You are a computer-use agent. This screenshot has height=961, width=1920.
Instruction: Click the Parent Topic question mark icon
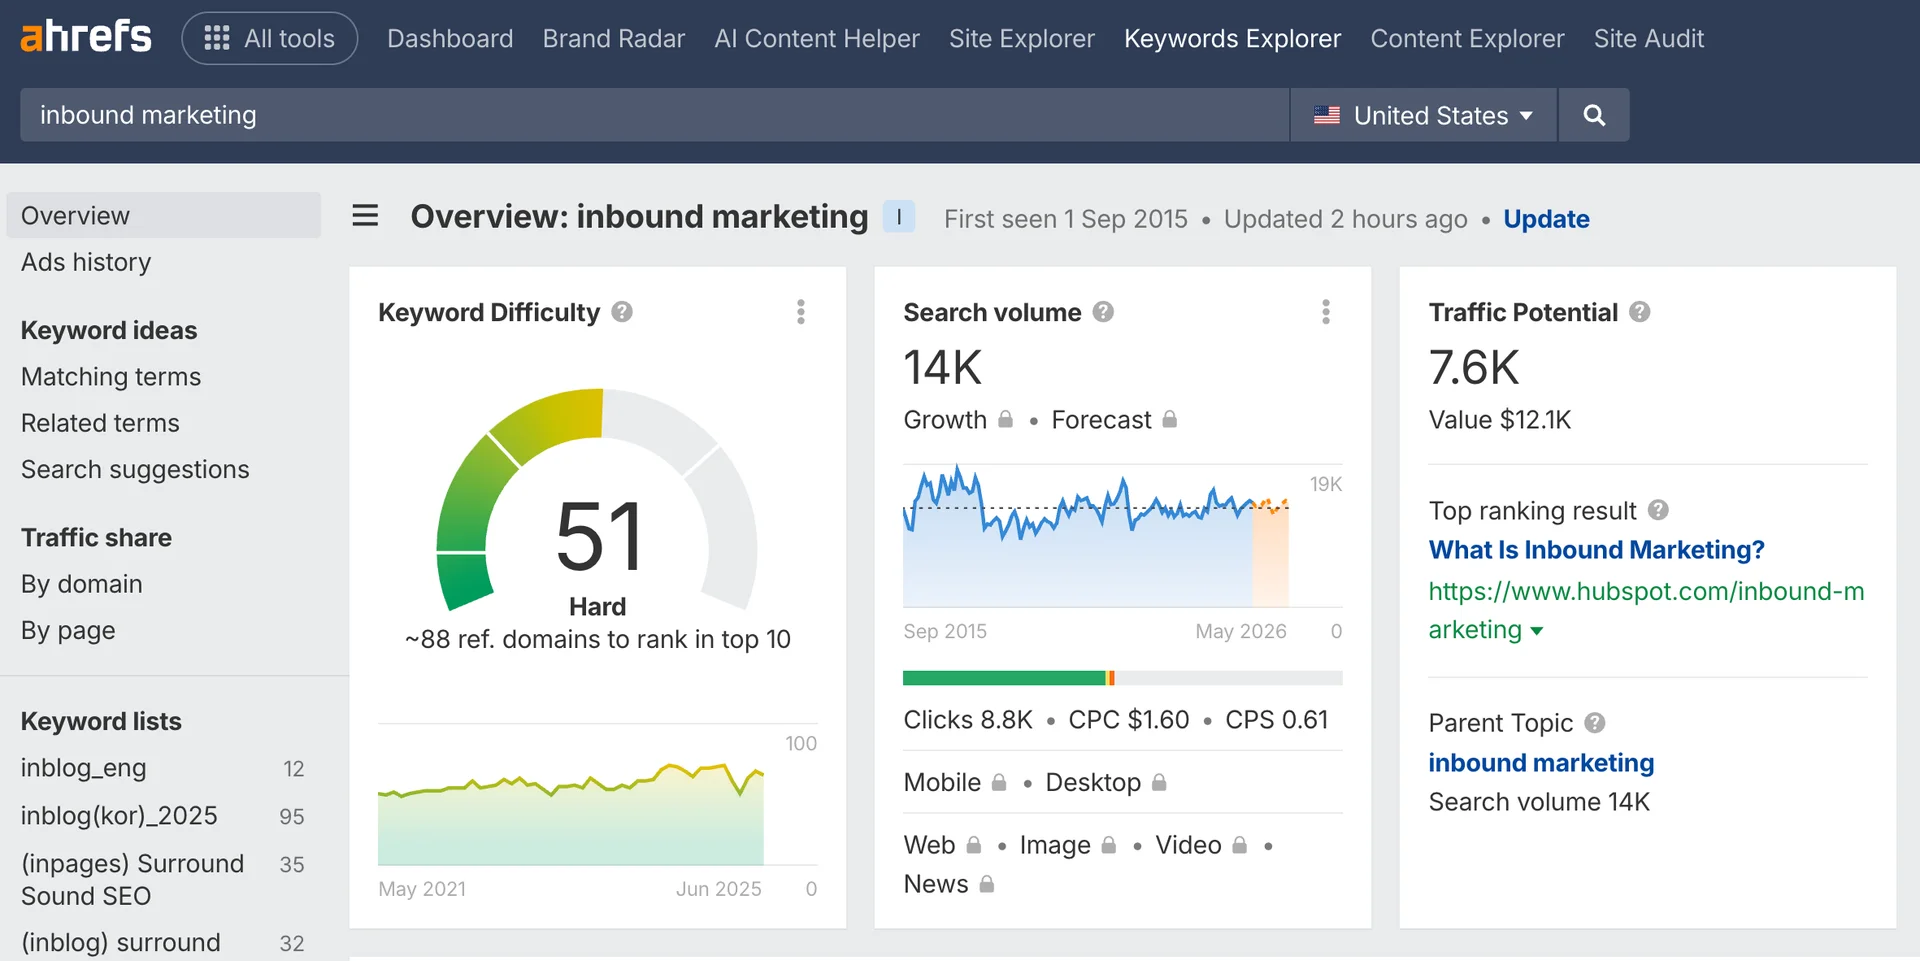[x=1595, y=723]
